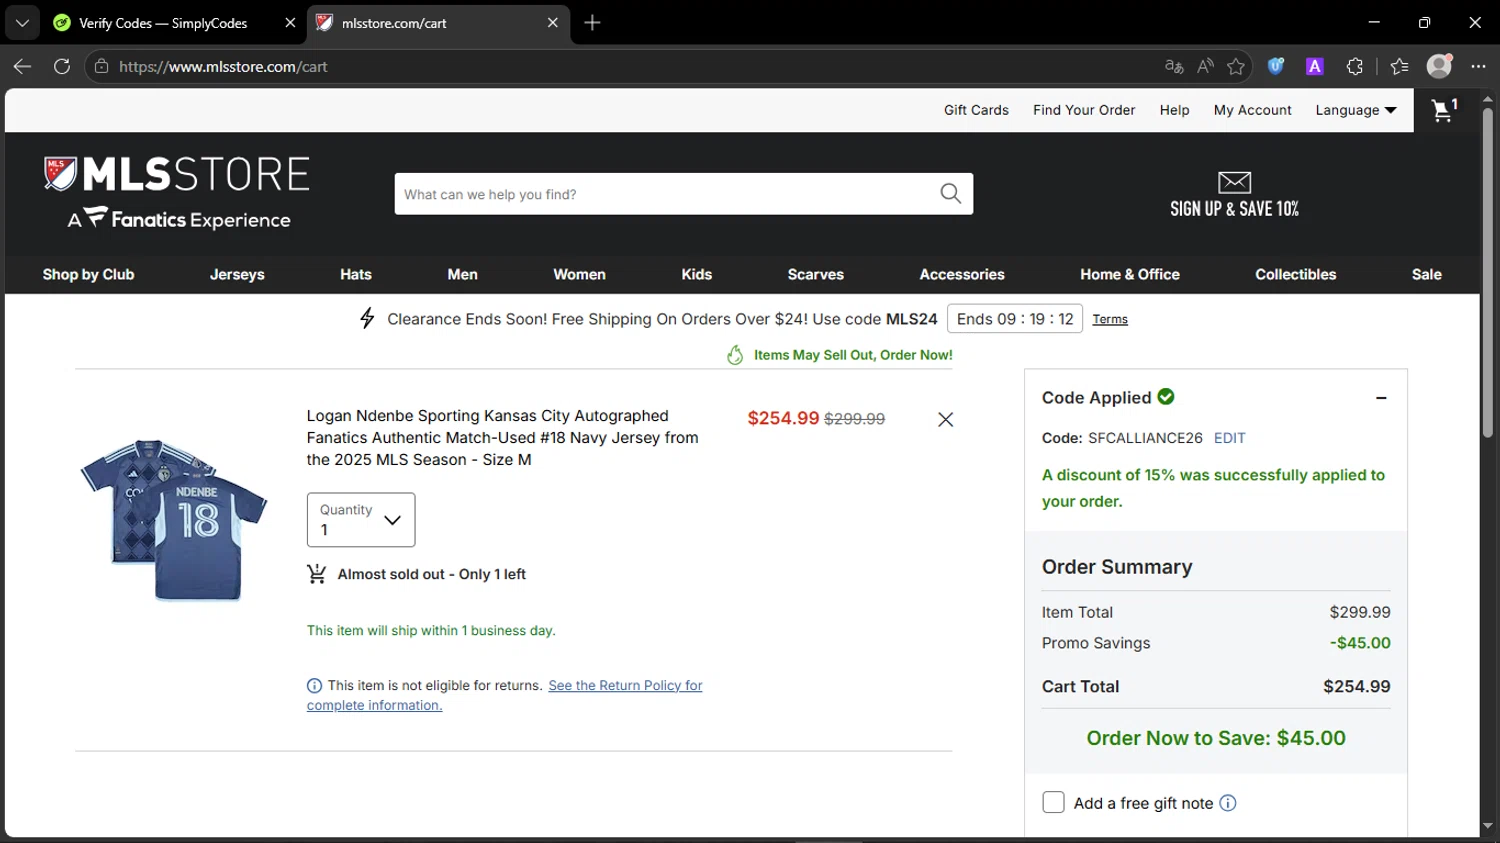The height and width of the screenshot is (843, 1500).
Task: Open the Gift Cards page
Action: click(x=976, y=110)
